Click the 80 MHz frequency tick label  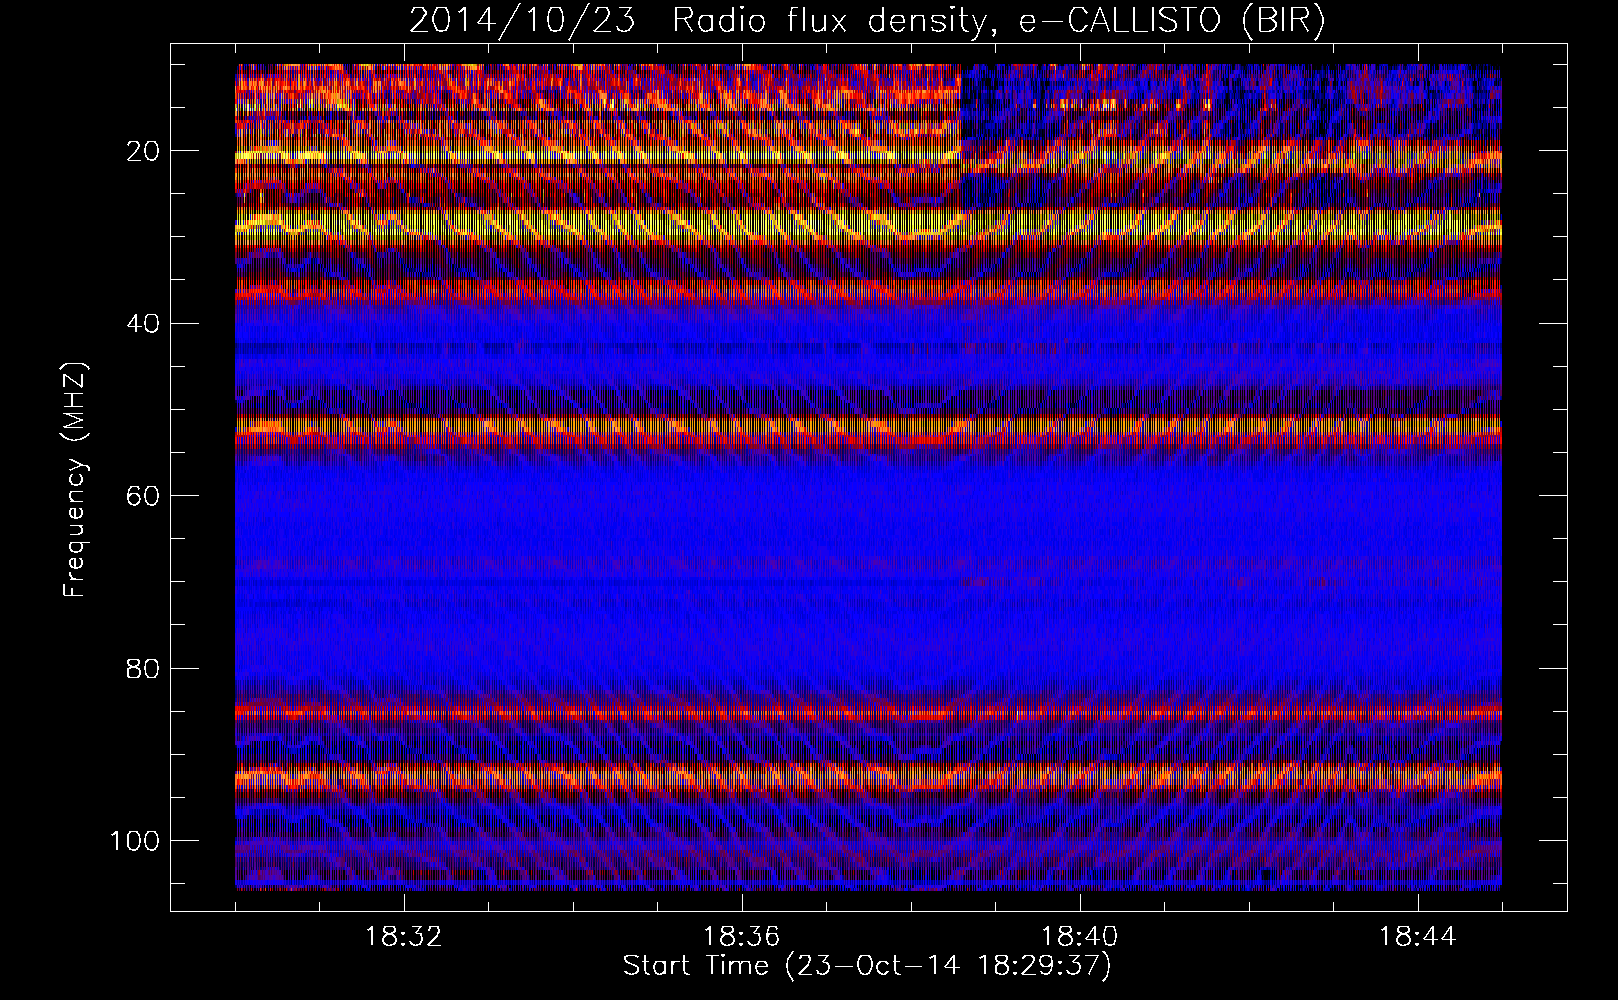tap(143, 668)
